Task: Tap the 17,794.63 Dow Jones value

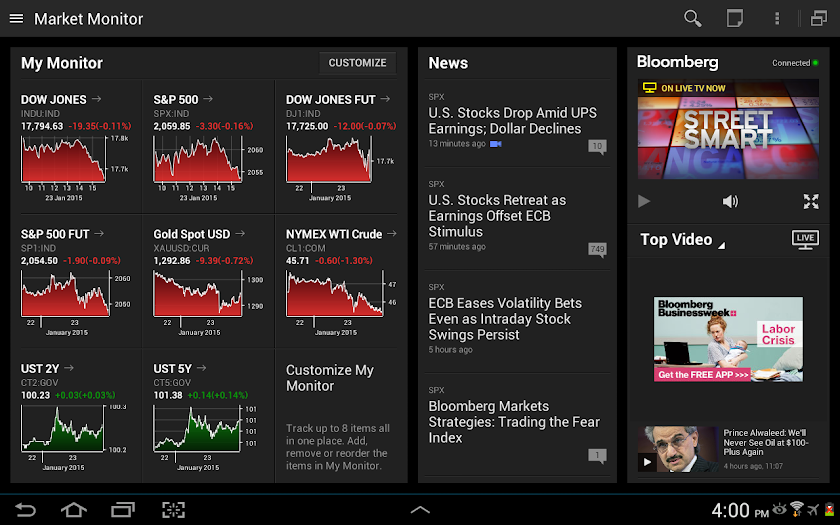Action: pos(42,126)
